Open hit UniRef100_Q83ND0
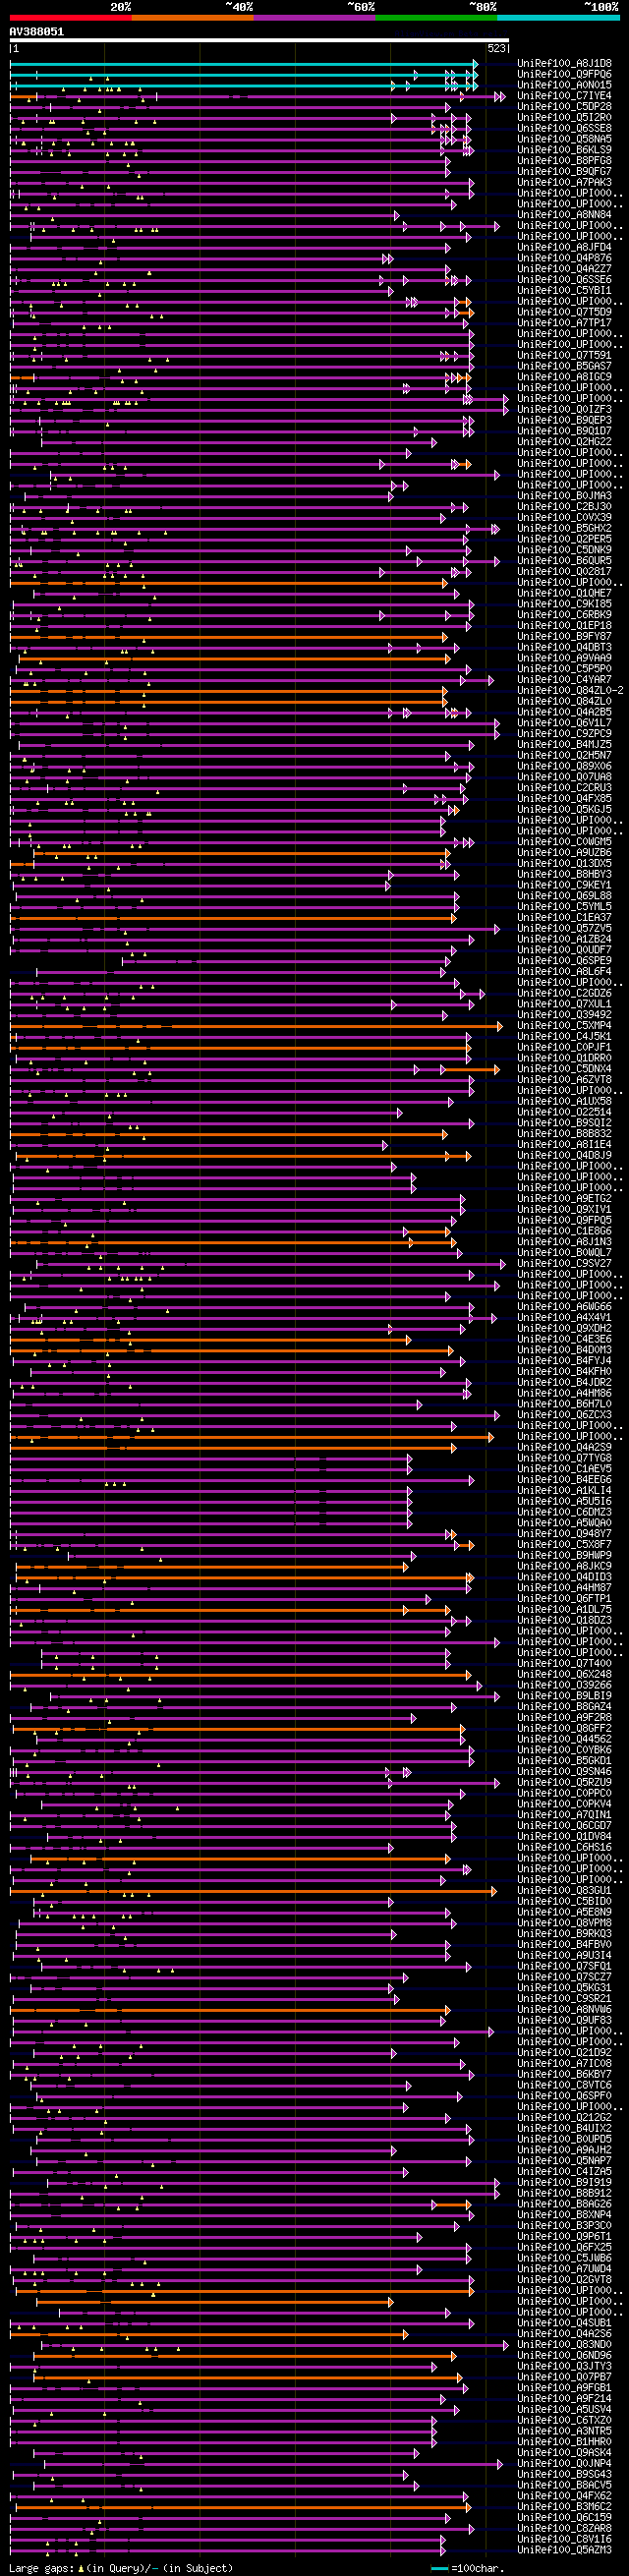Viewport: 629px width, 2576px height. click(564, 2344)
